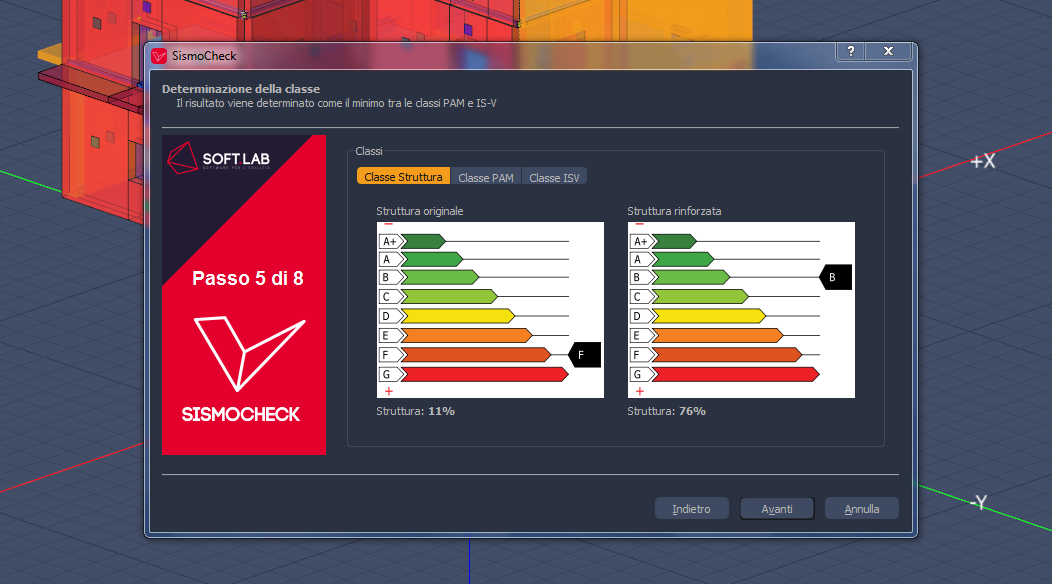
Task: Click the SOFT.LAB logo in the side banner
Action: point(219,158)
